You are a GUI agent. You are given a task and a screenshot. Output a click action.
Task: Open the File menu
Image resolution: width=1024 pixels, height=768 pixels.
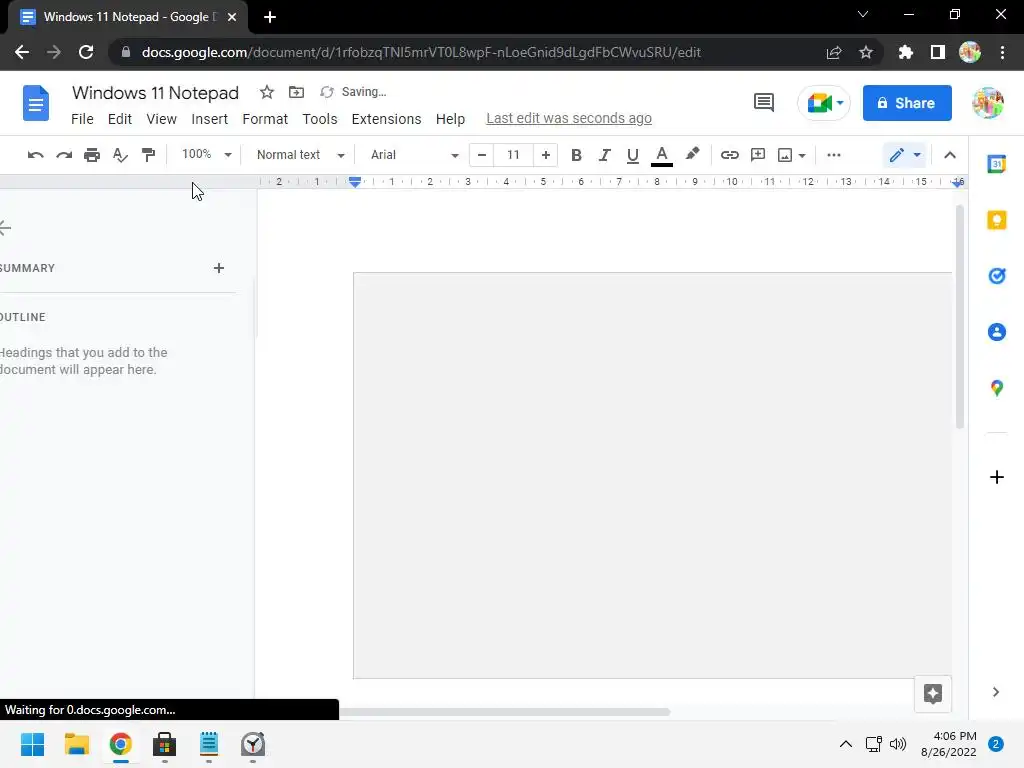pos(82,119)
